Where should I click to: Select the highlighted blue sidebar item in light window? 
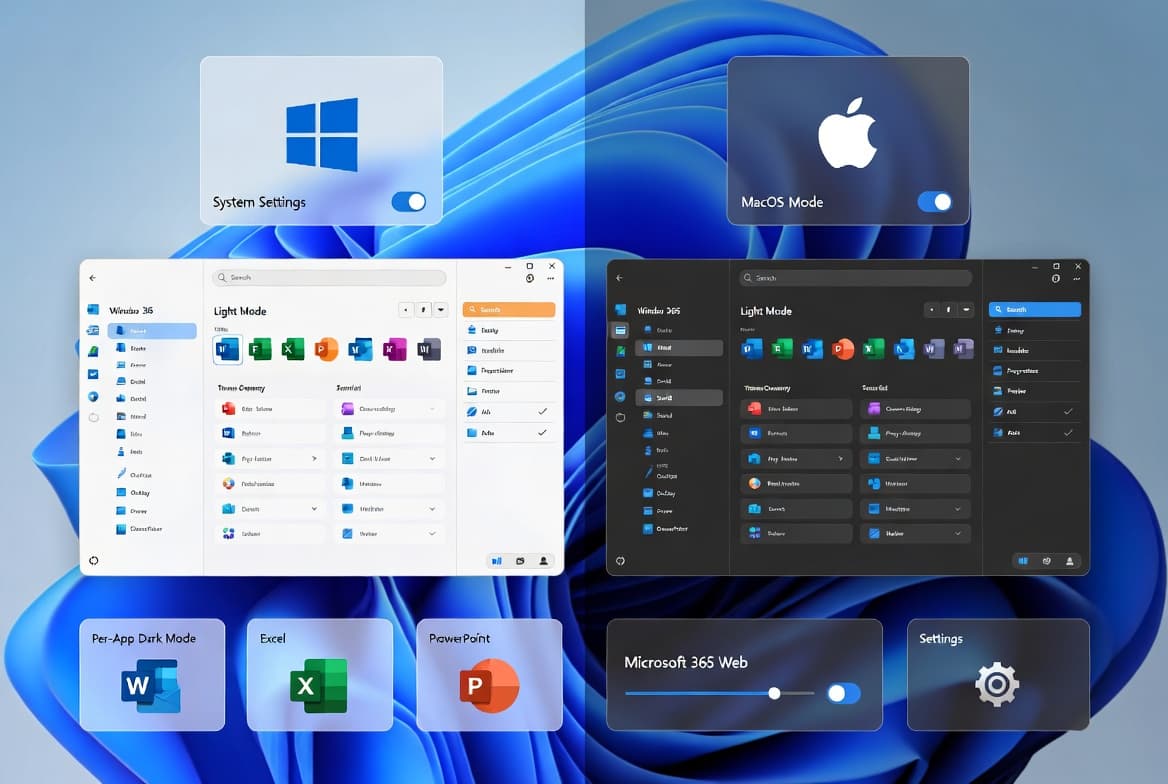152,331
